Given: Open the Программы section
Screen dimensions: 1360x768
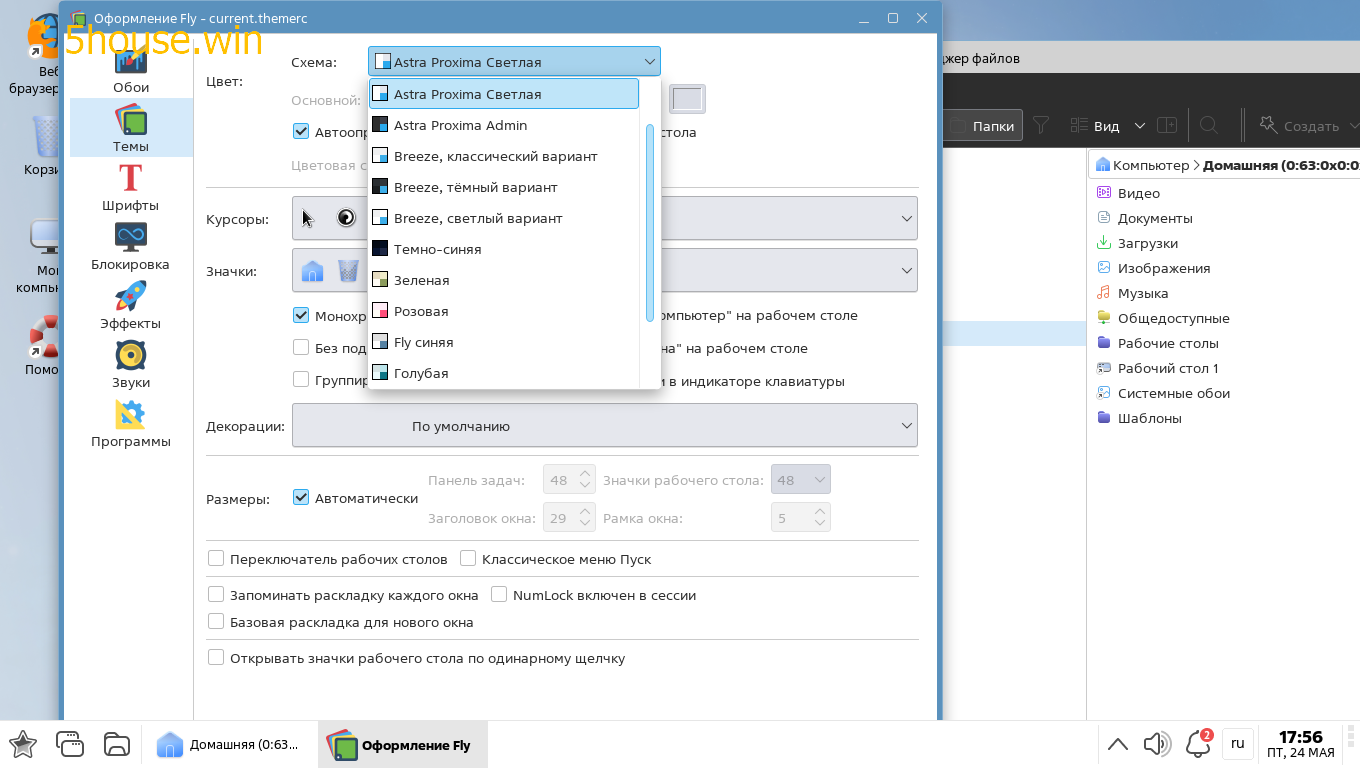Looking at the screenshot, I should 131,424.
